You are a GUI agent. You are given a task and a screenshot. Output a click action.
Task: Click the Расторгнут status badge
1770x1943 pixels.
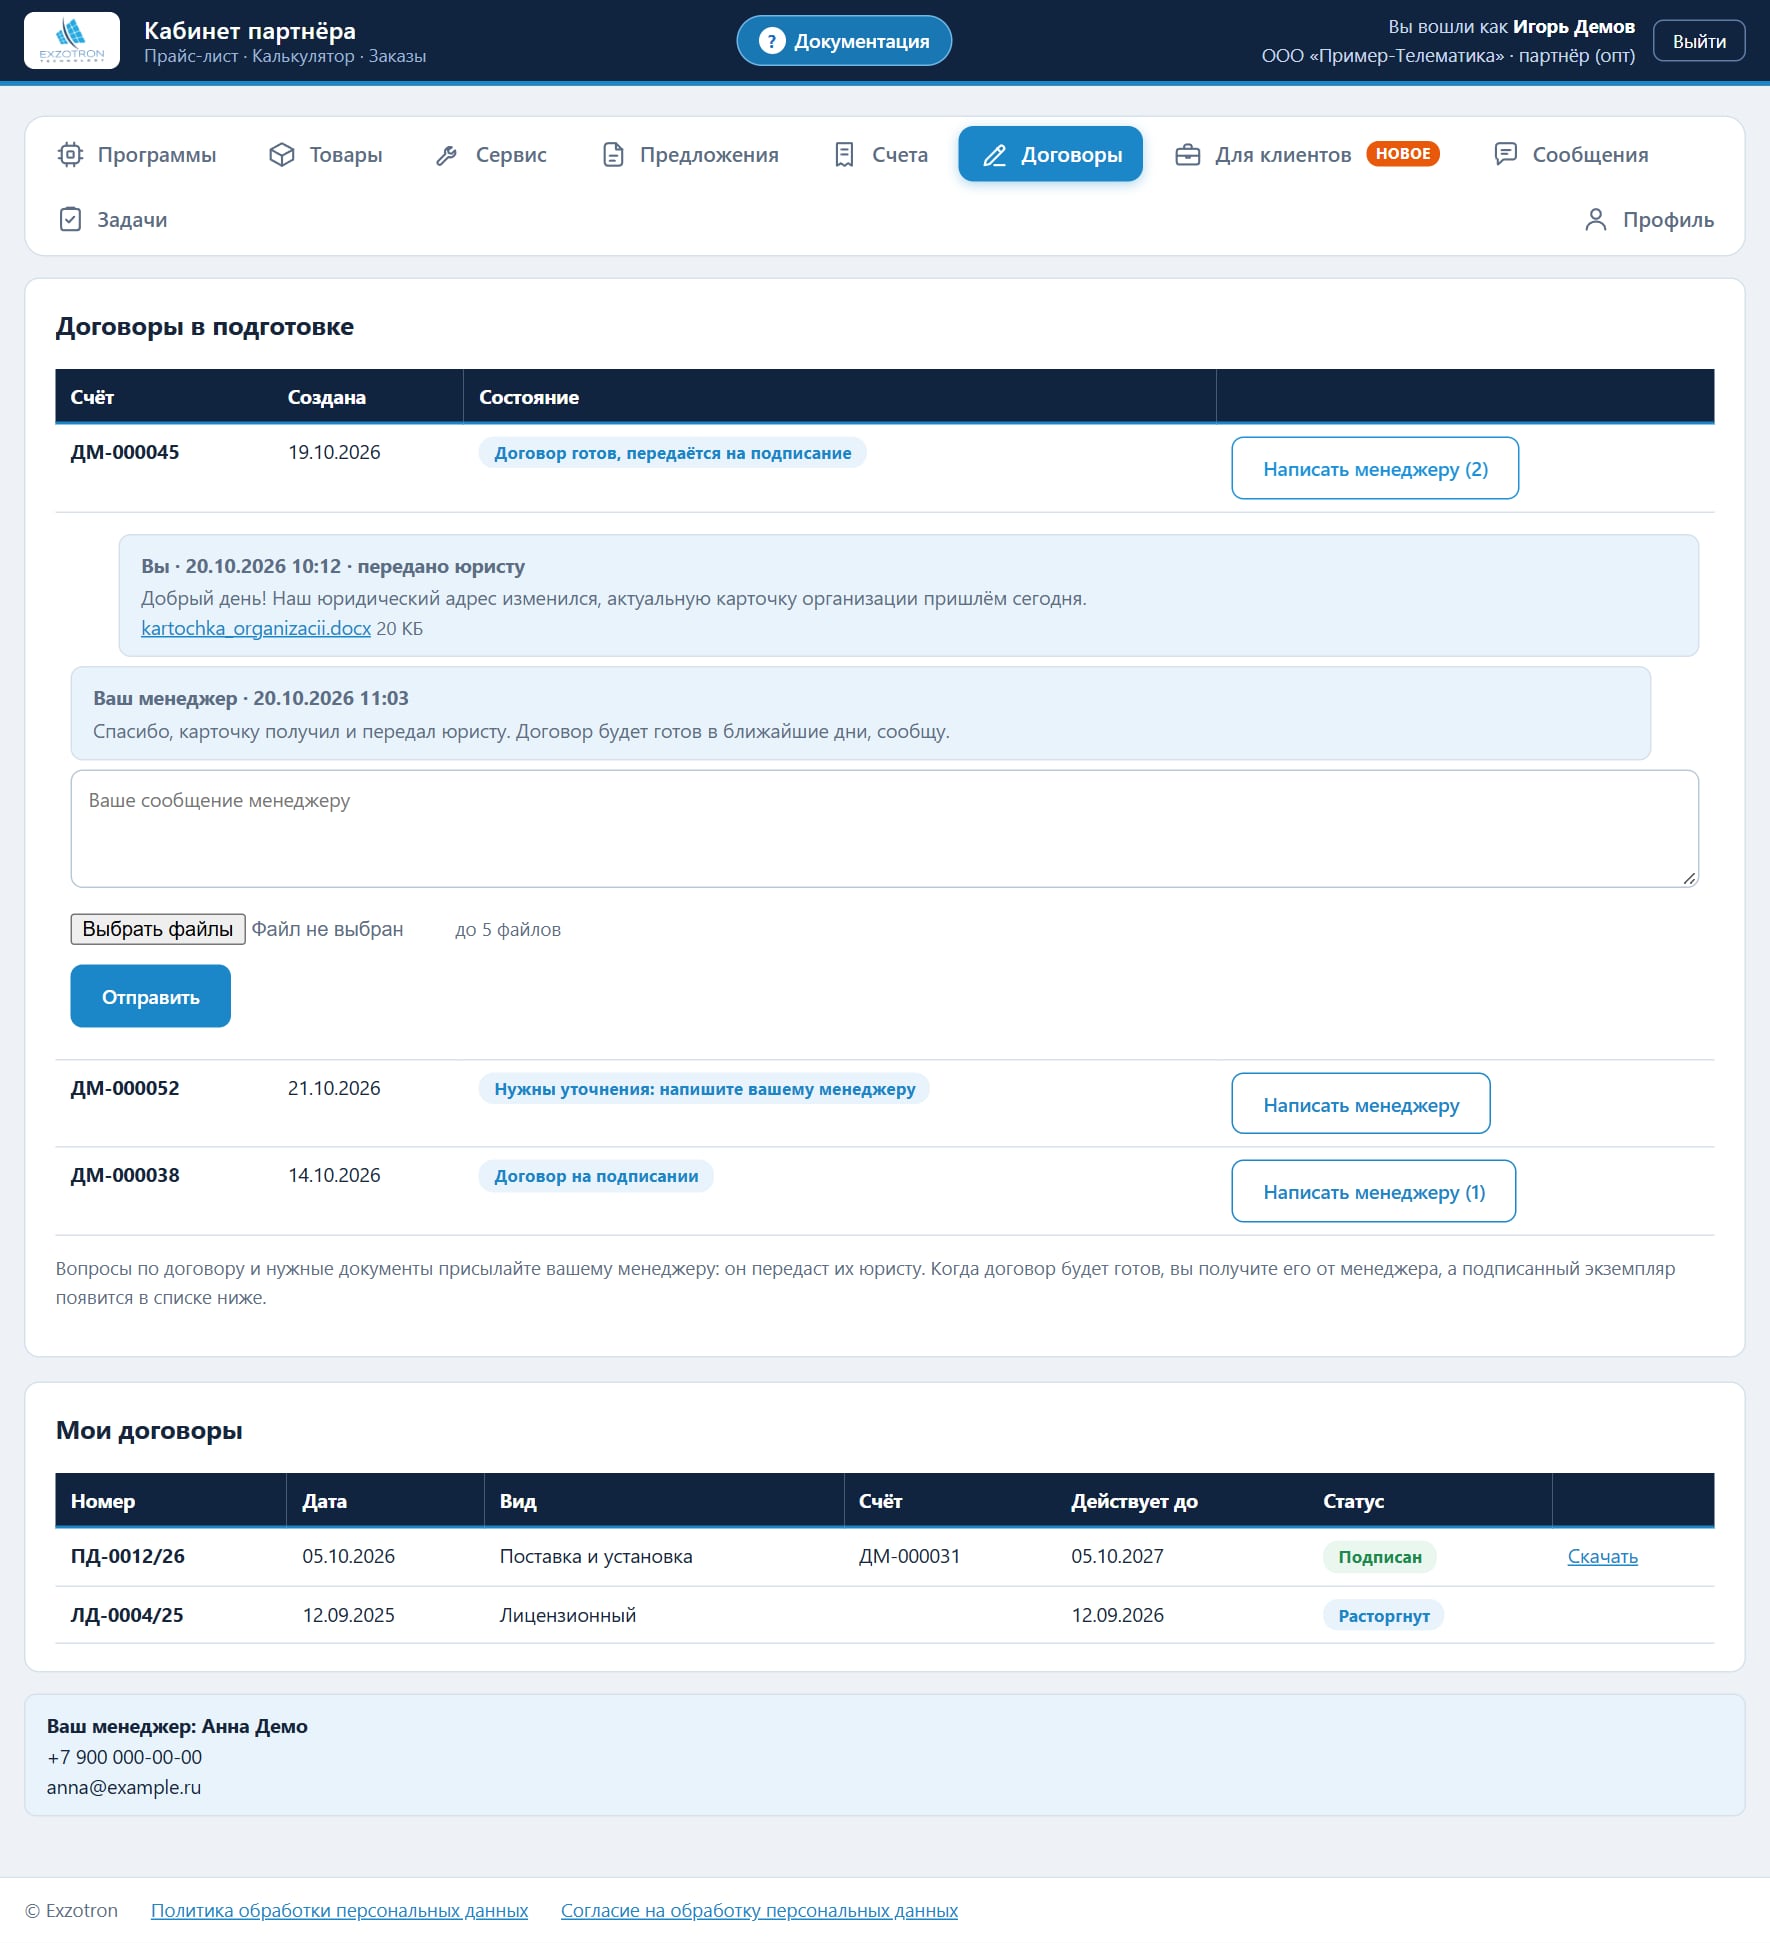[1384, 1616]
